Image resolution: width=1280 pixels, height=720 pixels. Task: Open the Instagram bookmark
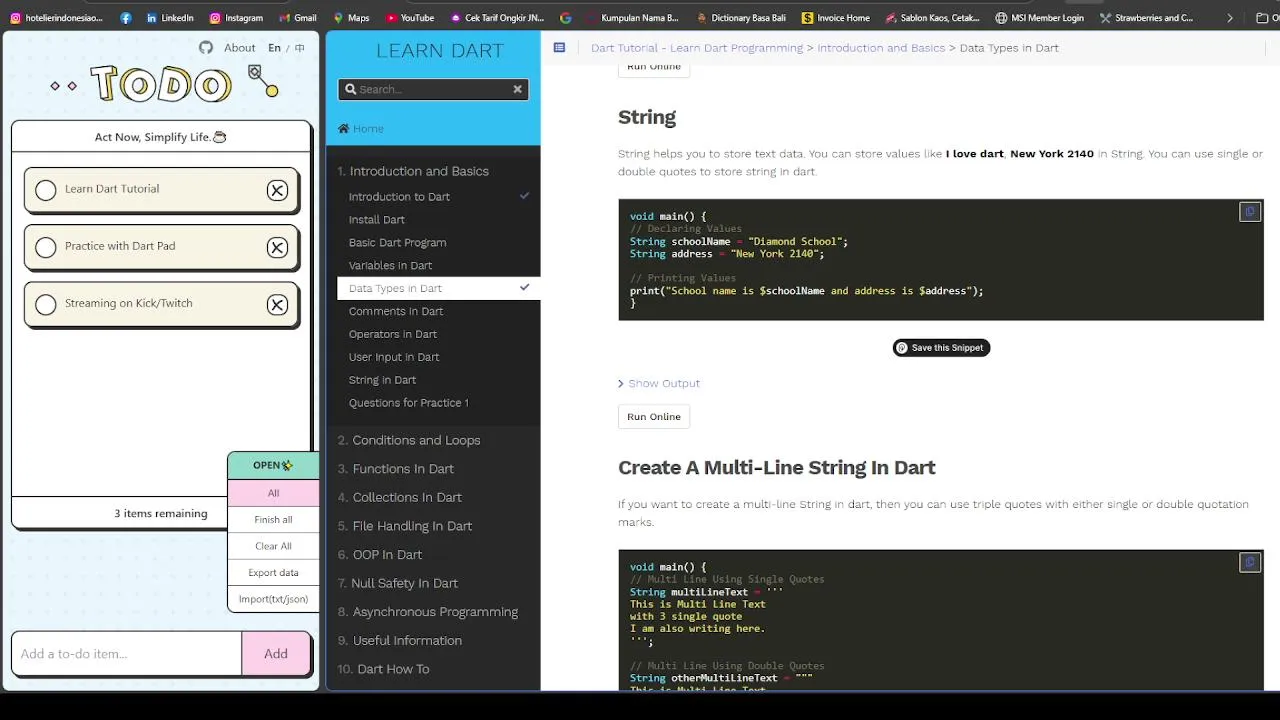pos(236,18)
